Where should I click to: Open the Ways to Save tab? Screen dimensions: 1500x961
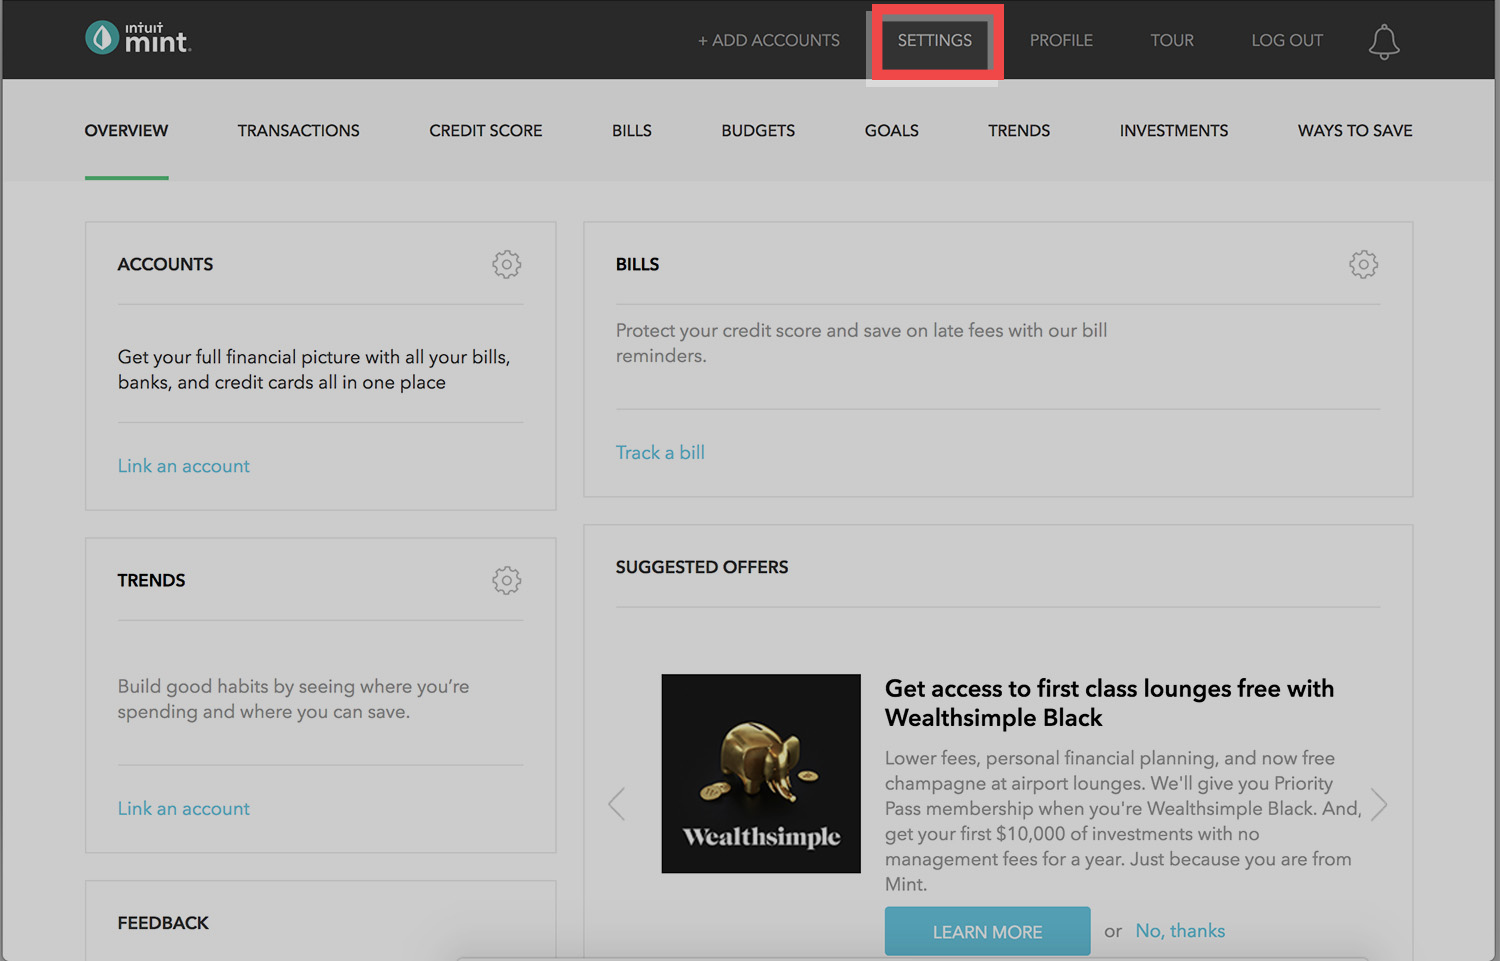1355,131
